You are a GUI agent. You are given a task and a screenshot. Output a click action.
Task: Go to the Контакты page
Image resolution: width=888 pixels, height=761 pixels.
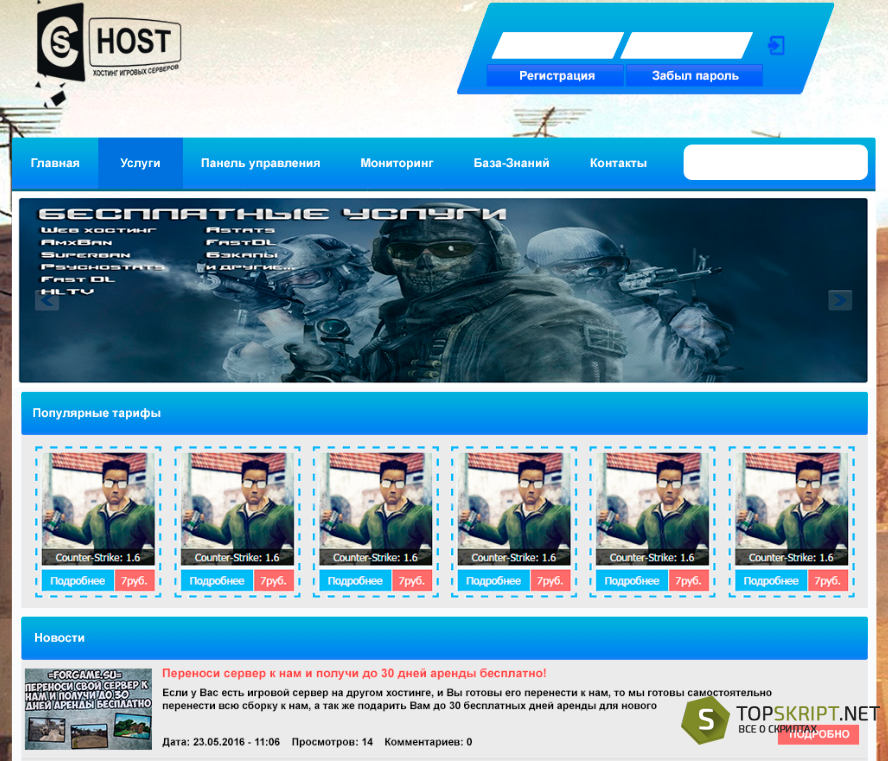click(618, 163)
